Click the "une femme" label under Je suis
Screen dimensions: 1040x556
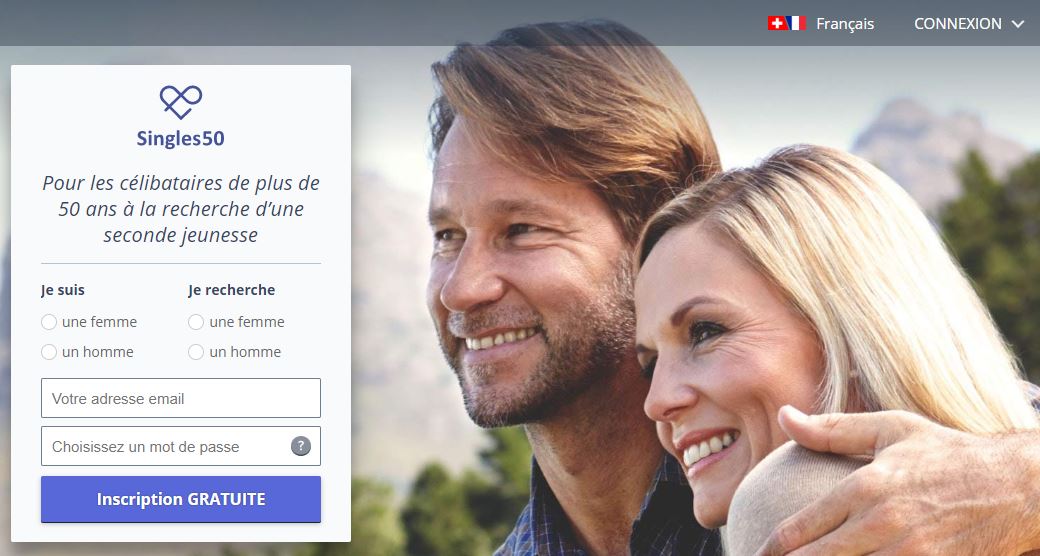pos(99,322)
